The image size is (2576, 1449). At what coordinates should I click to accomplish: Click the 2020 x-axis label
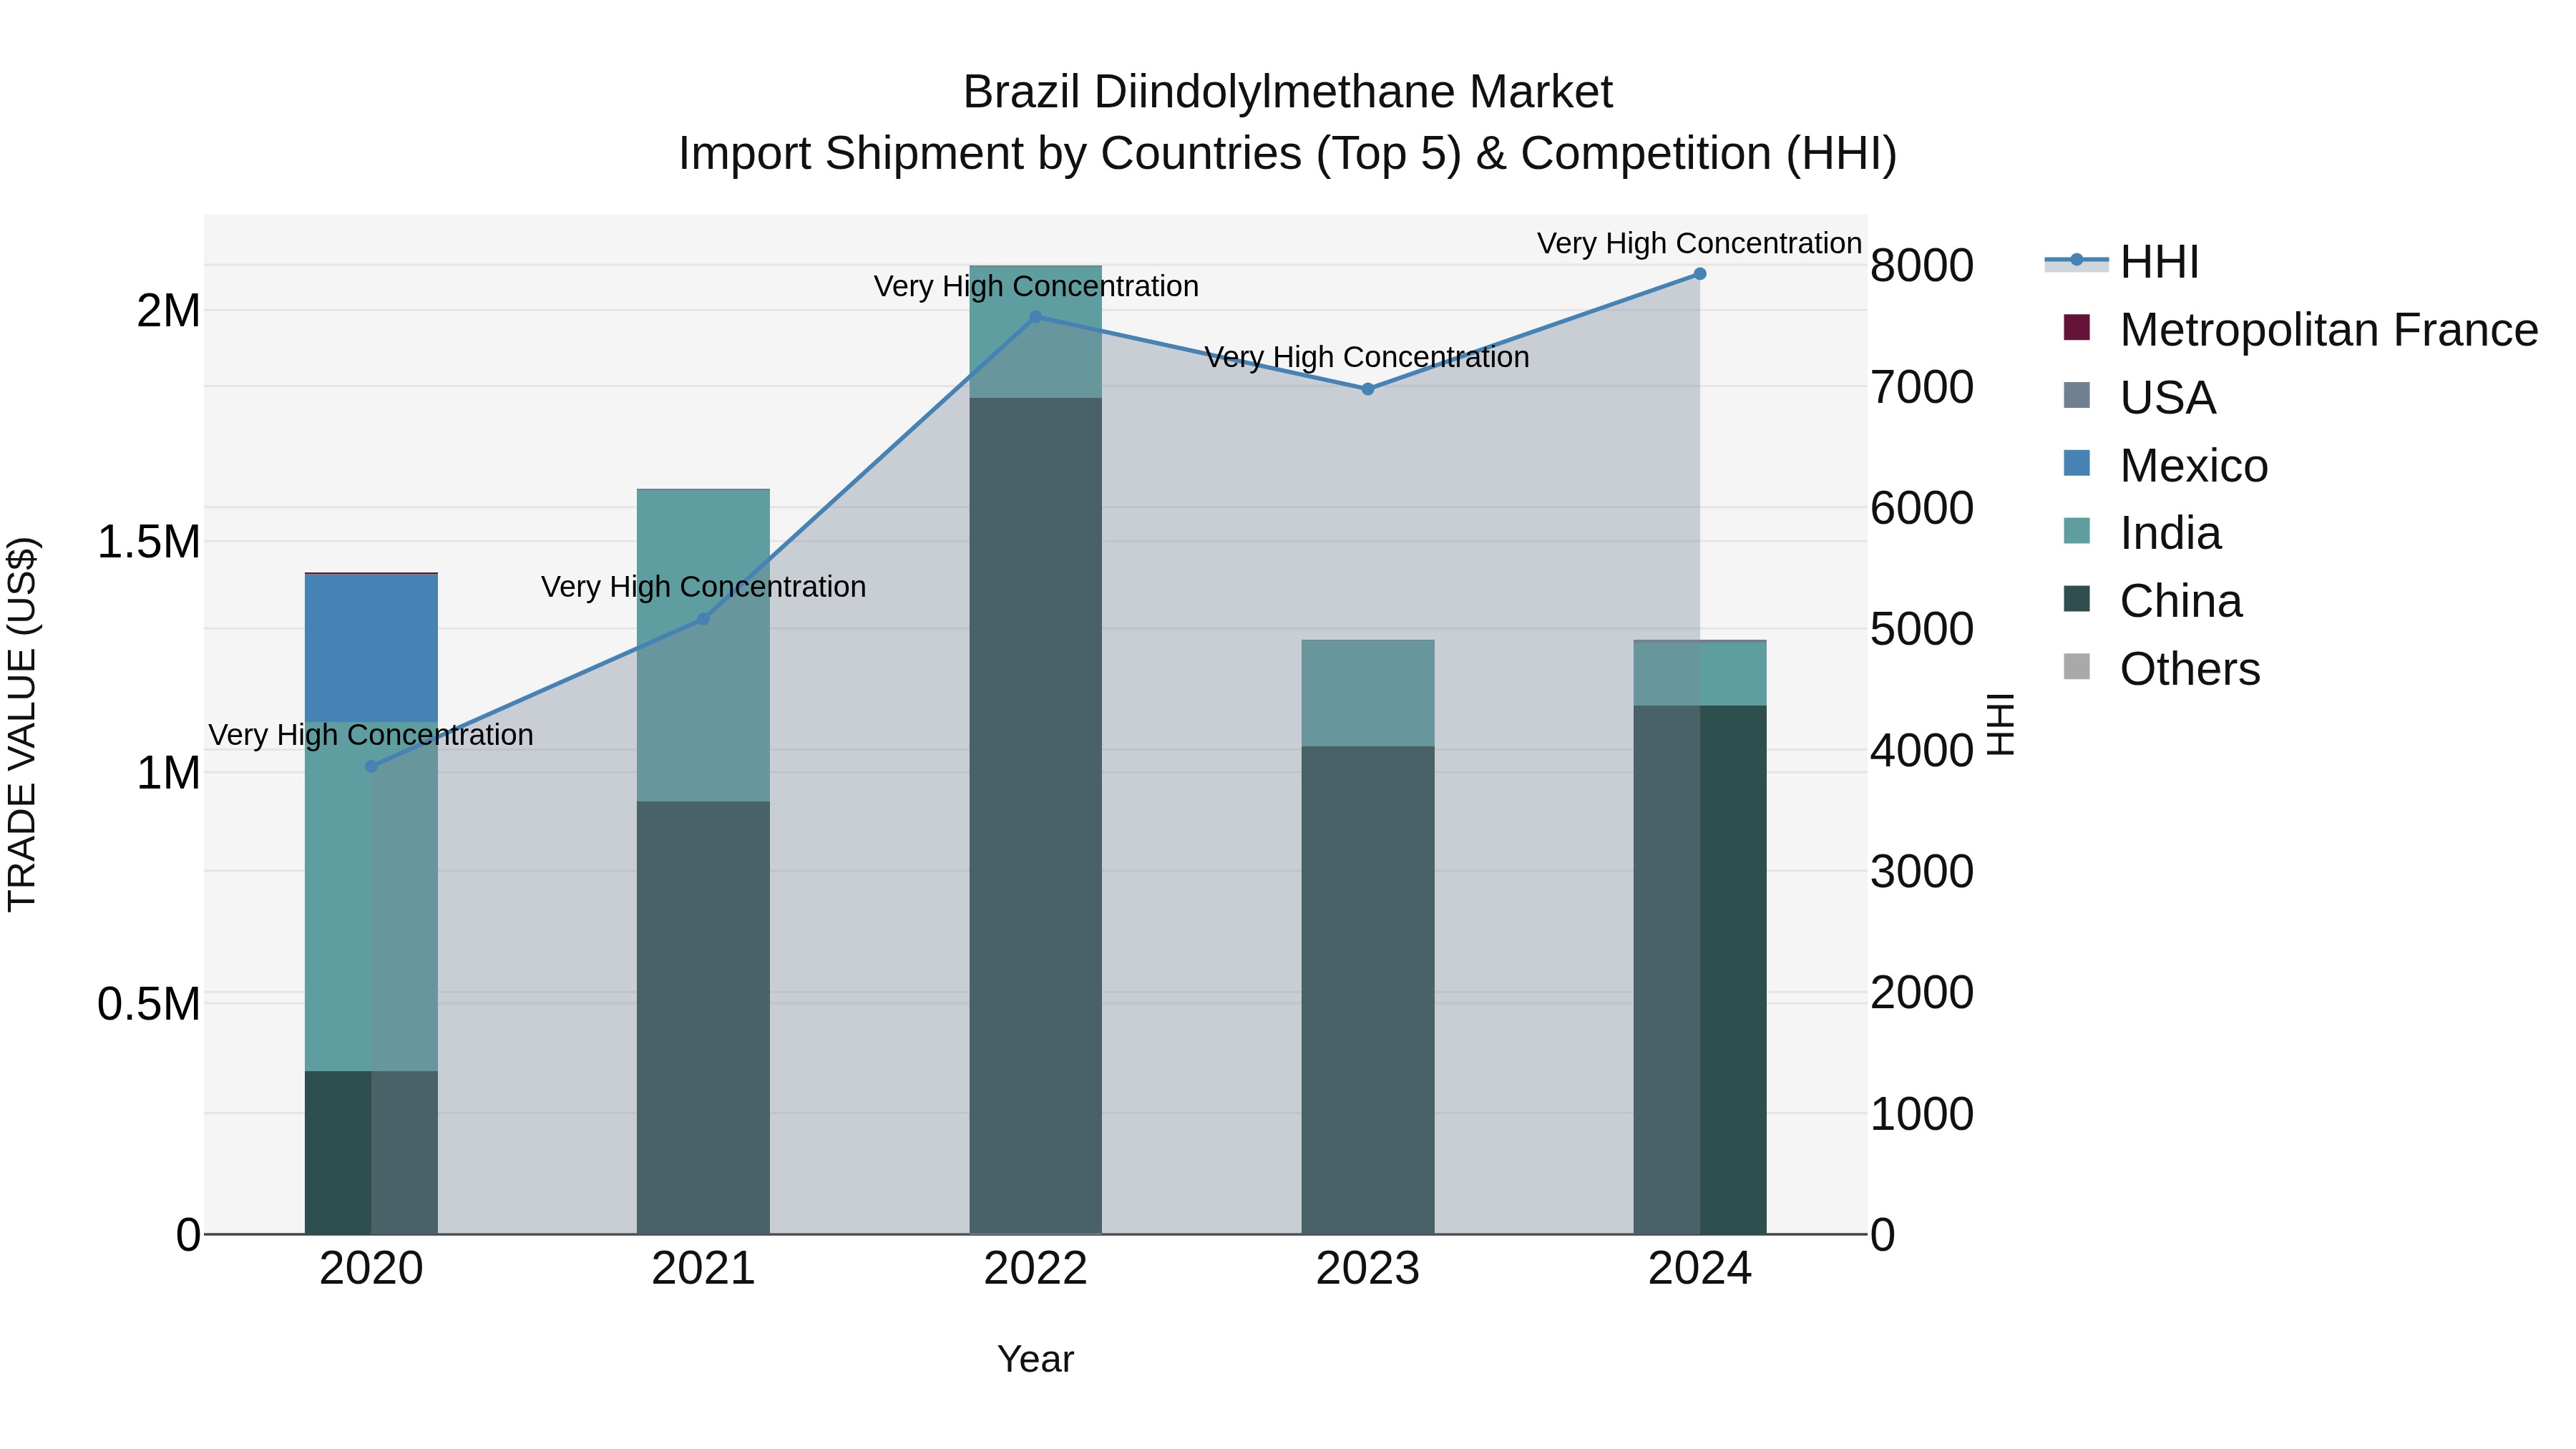coord(371,1269)
